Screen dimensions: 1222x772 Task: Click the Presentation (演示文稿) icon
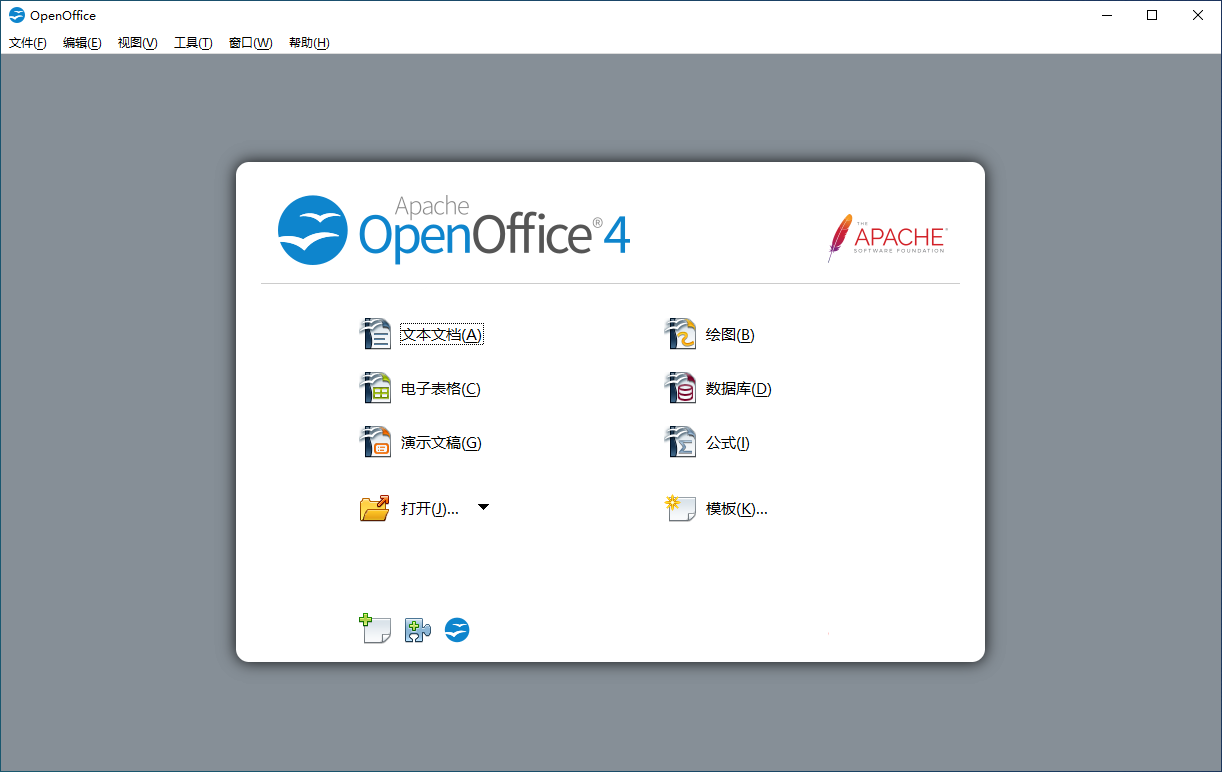click(x=375, y=442)
